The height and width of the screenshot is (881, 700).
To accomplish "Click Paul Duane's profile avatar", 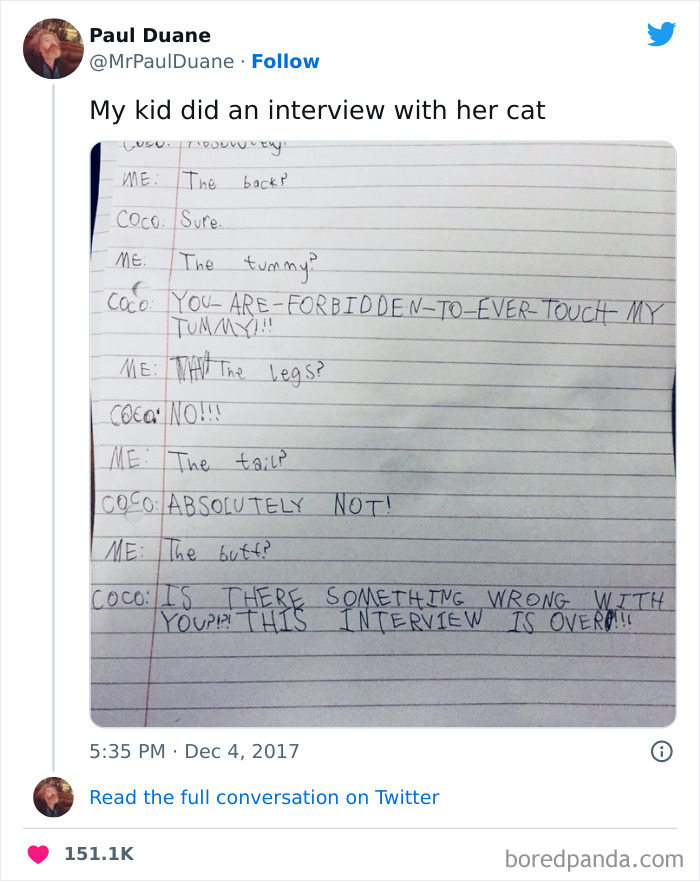I will 52,48.
